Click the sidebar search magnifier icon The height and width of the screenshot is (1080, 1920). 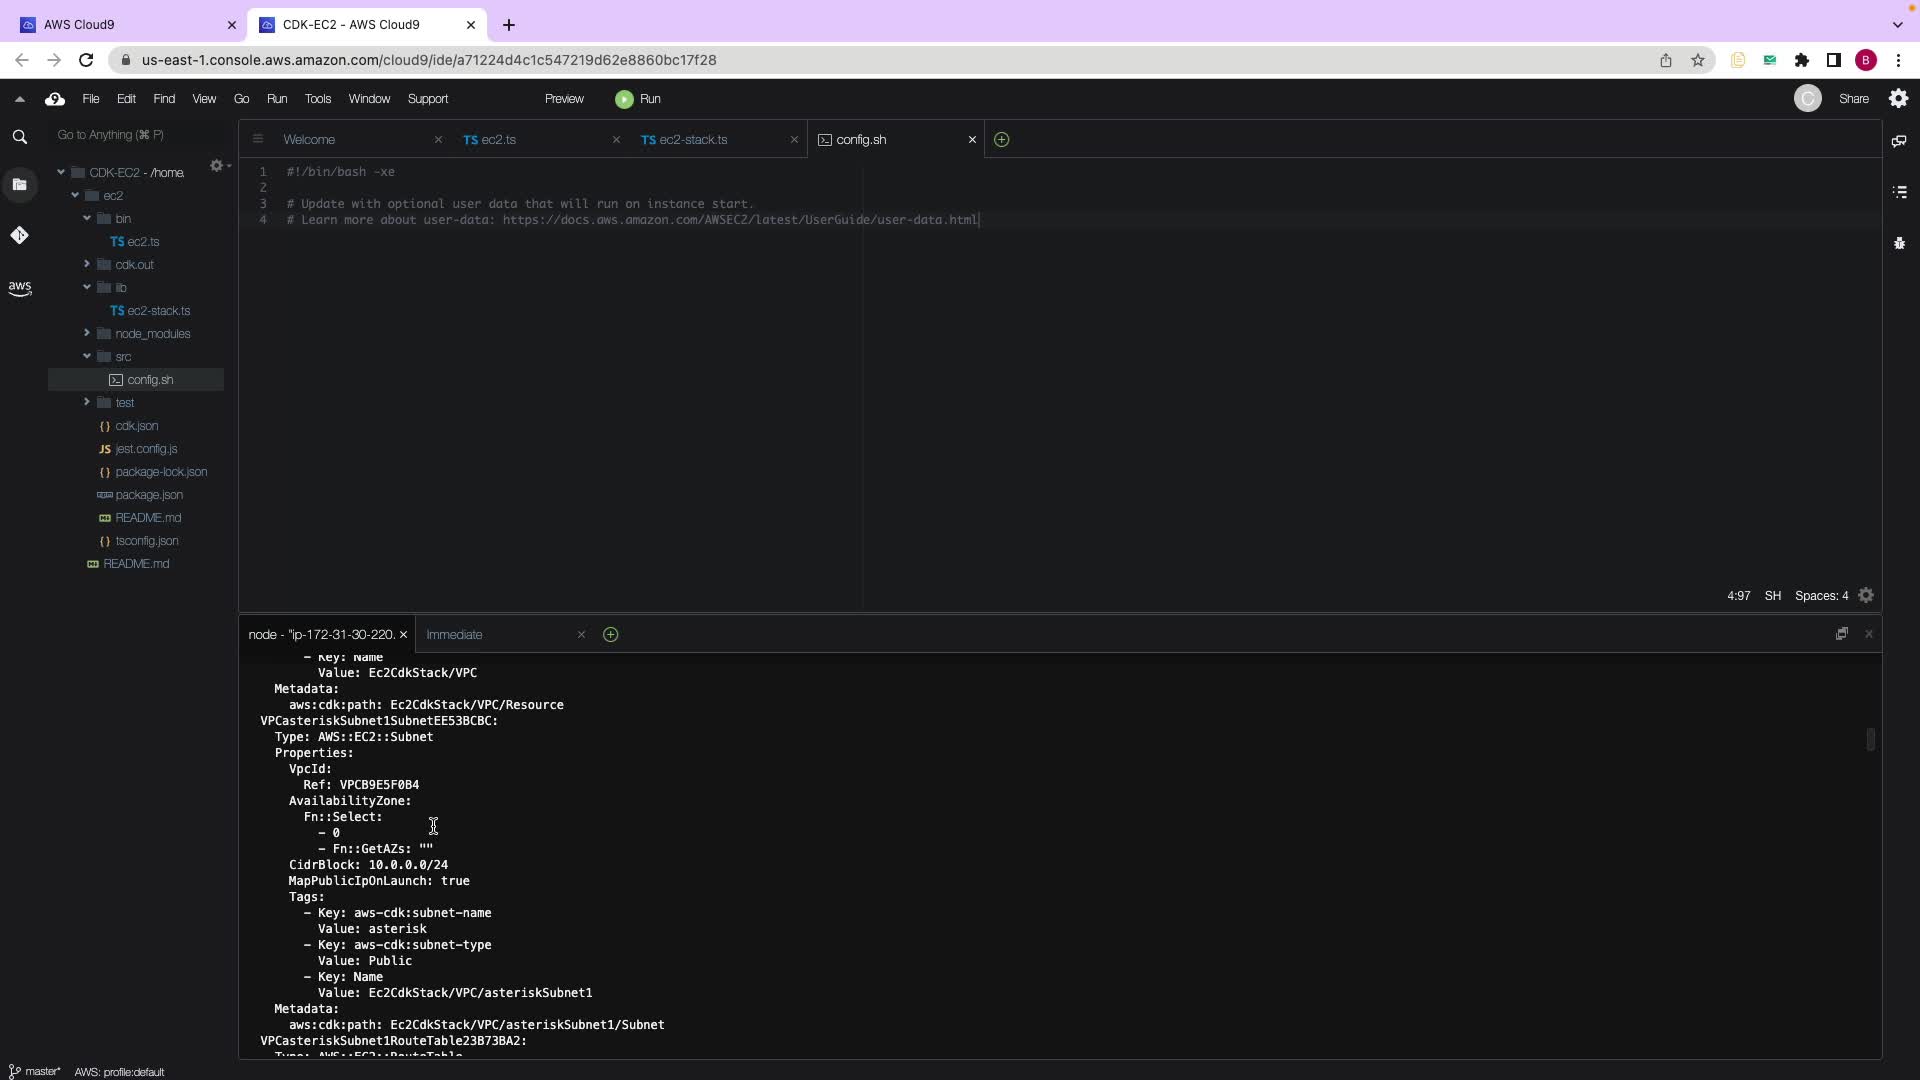19,137
